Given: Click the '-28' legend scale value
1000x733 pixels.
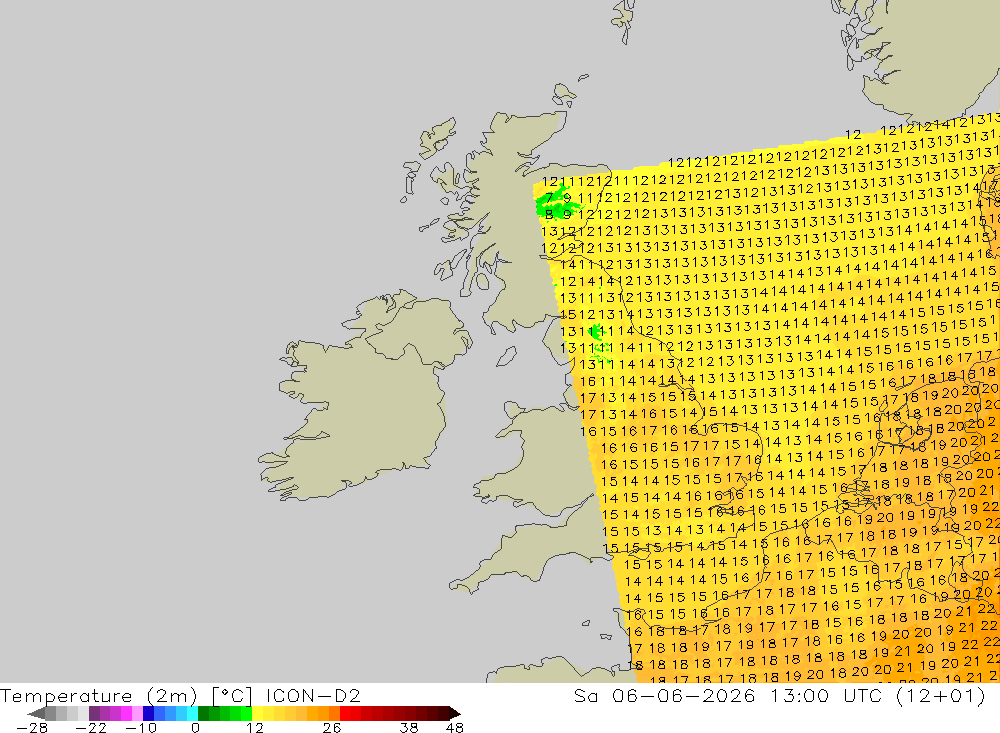Looking at the screenshot, I should click(32, 727).
